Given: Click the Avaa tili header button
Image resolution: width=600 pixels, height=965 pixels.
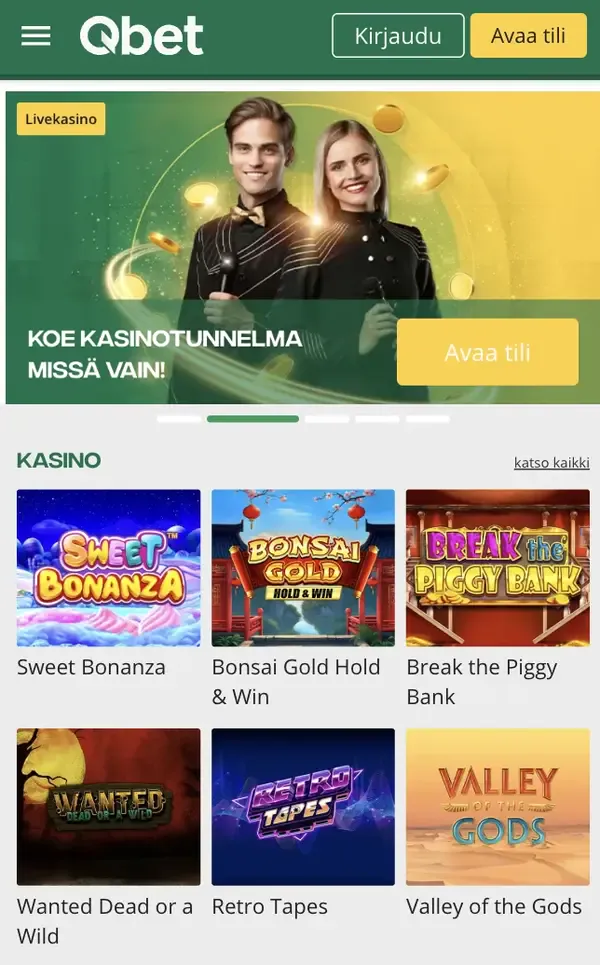Looking at the screenshot, I should click(x=529, y=36).
